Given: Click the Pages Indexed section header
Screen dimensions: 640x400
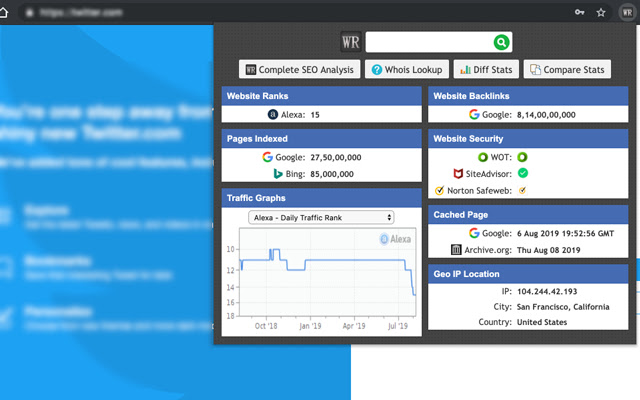Looking at the screenshot, I should (322, 139).
